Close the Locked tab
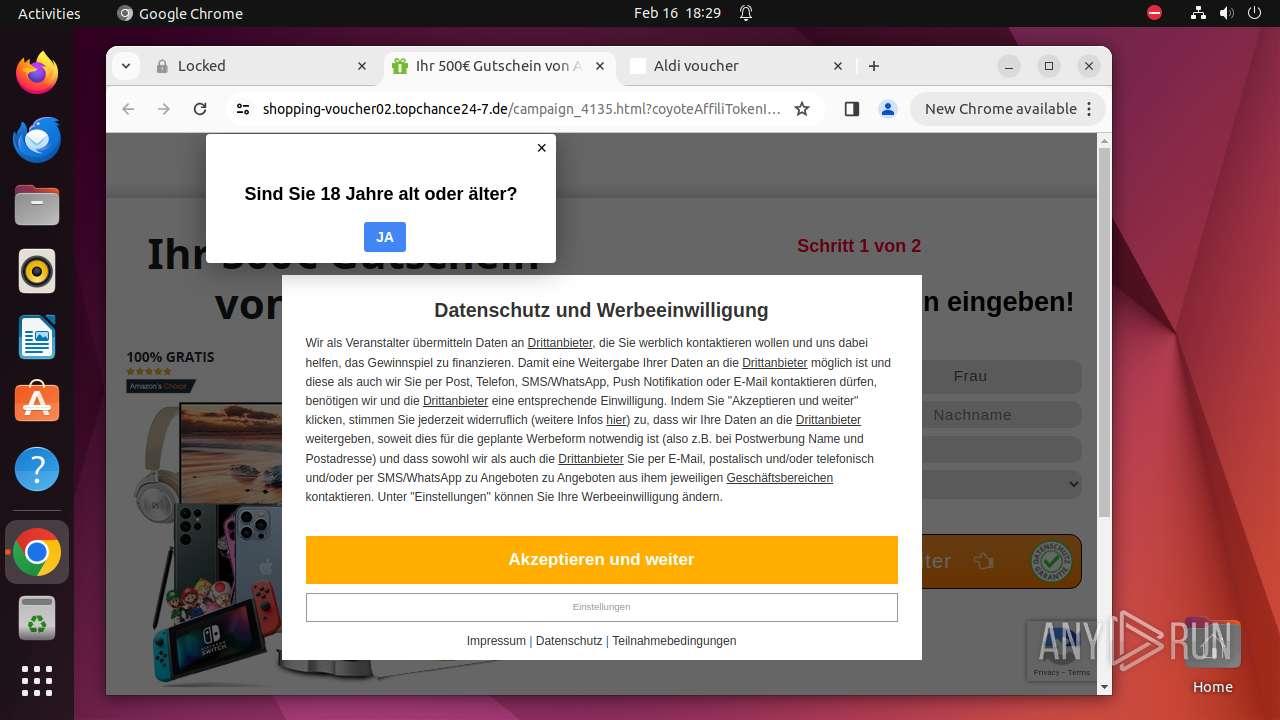The width and height of the screenshot is (1280, 720). click(362, 66)
